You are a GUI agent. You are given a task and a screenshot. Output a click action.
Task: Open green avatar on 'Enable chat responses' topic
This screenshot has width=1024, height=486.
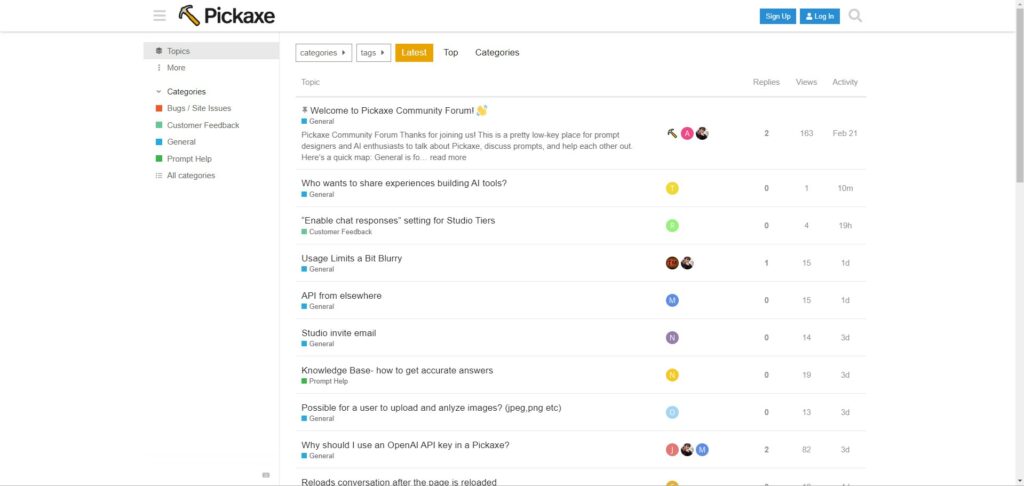672,225
